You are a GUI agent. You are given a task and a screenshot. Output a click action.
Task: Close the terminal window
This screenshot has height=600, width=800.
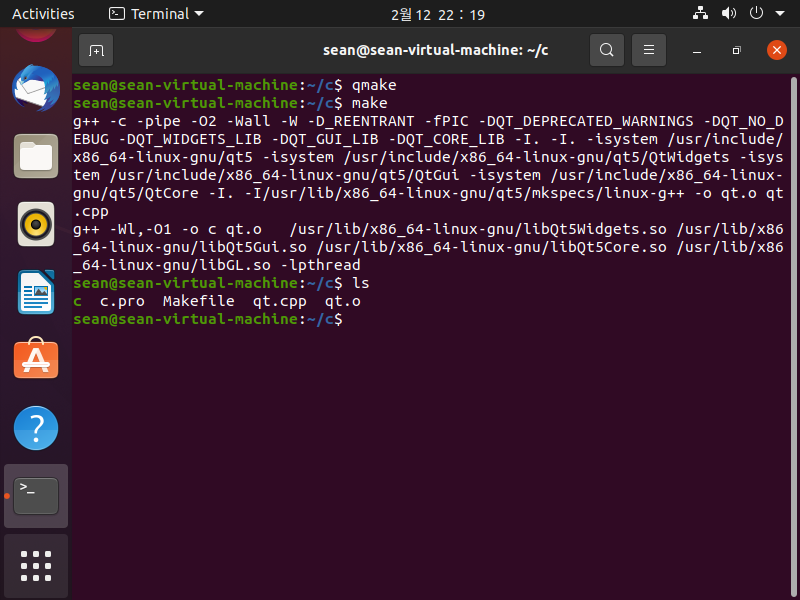(777, 50)
